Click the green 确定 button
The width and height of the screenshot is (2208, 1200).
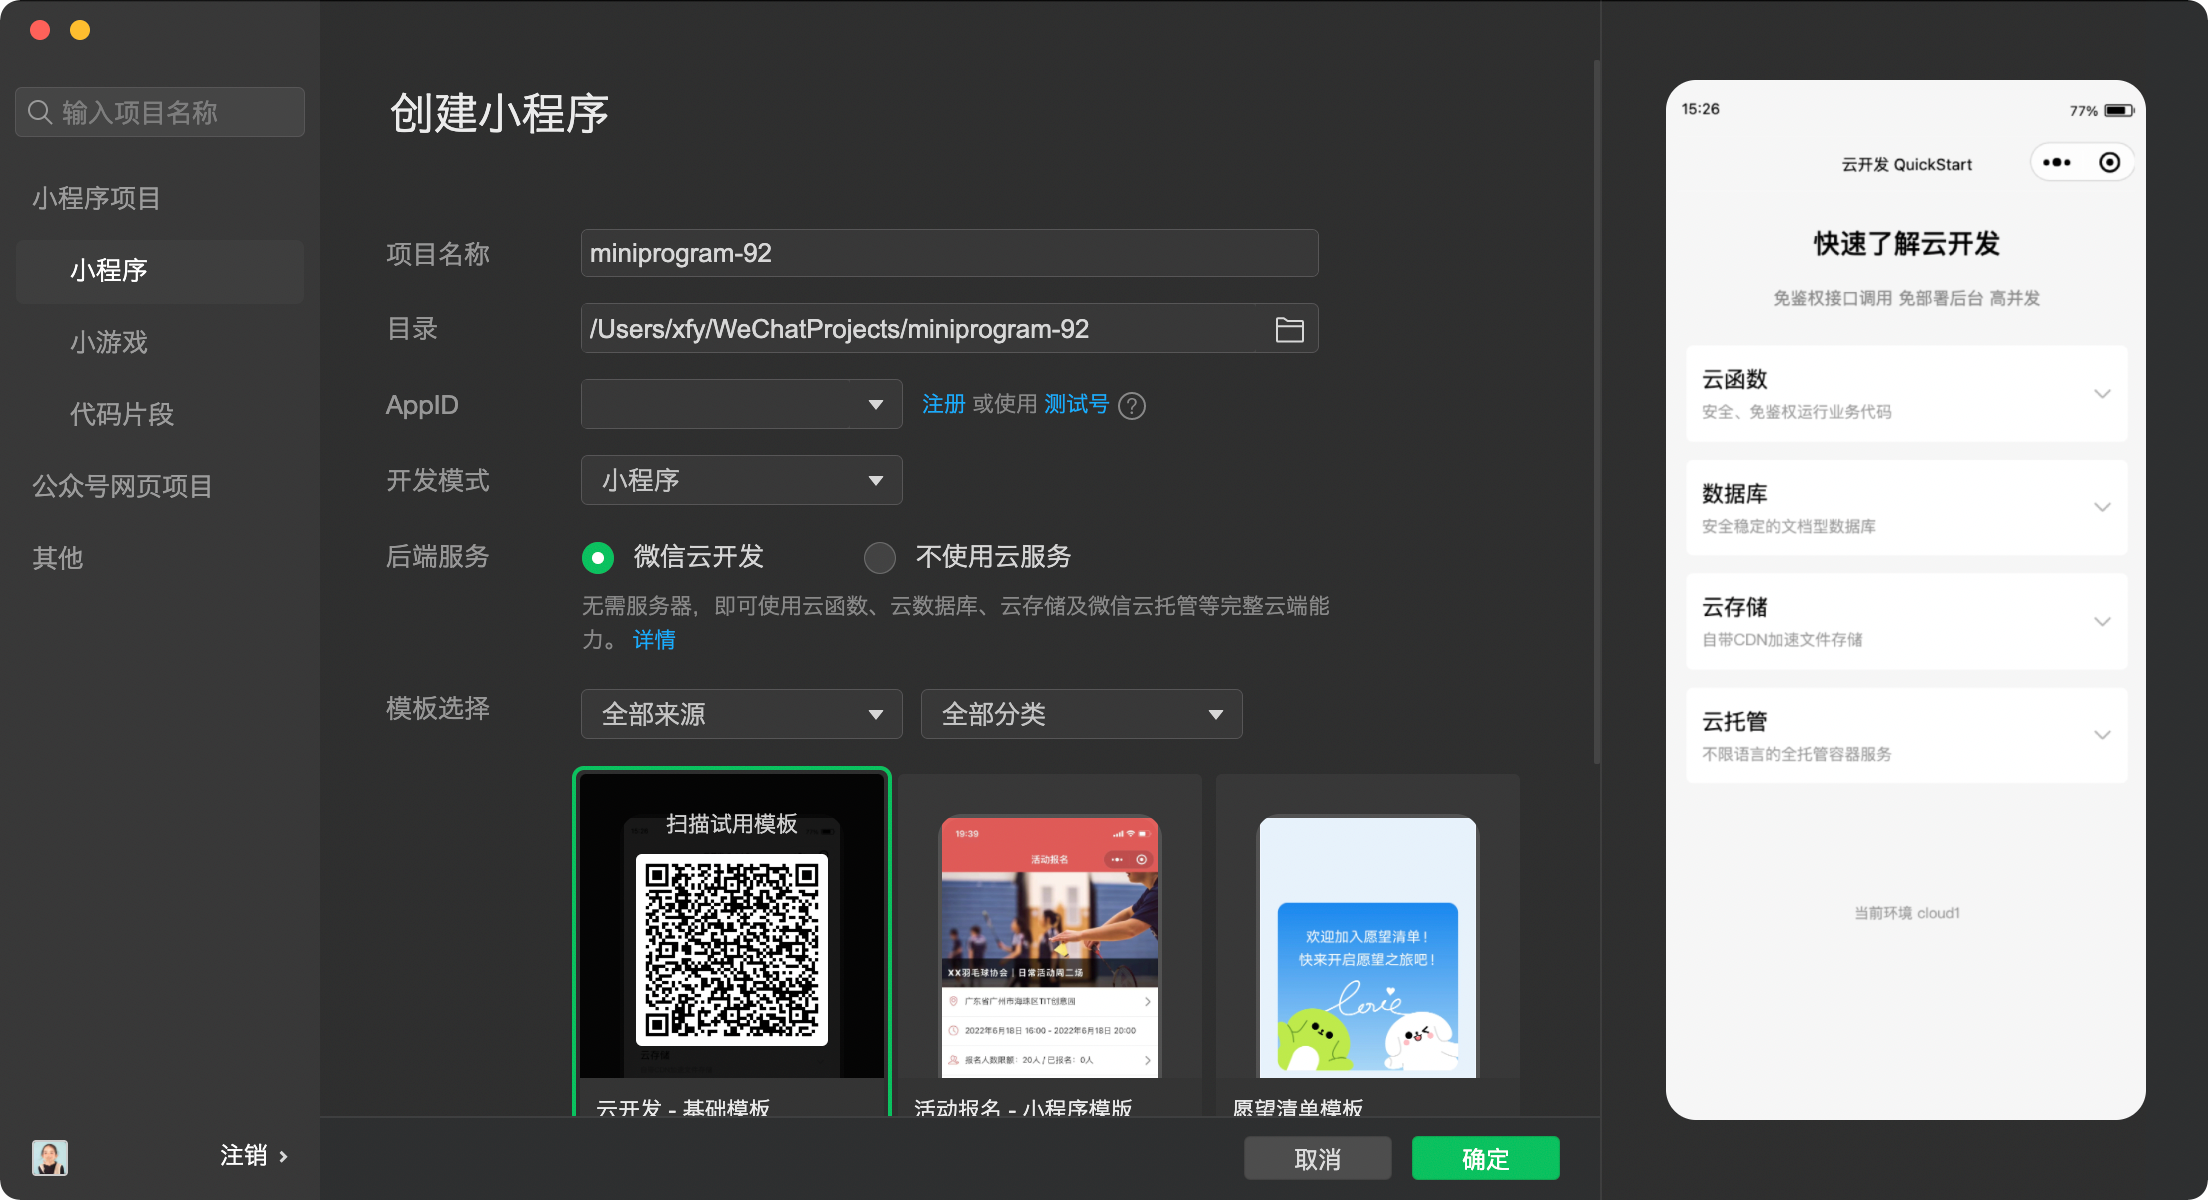[x=1485, y=1158]
